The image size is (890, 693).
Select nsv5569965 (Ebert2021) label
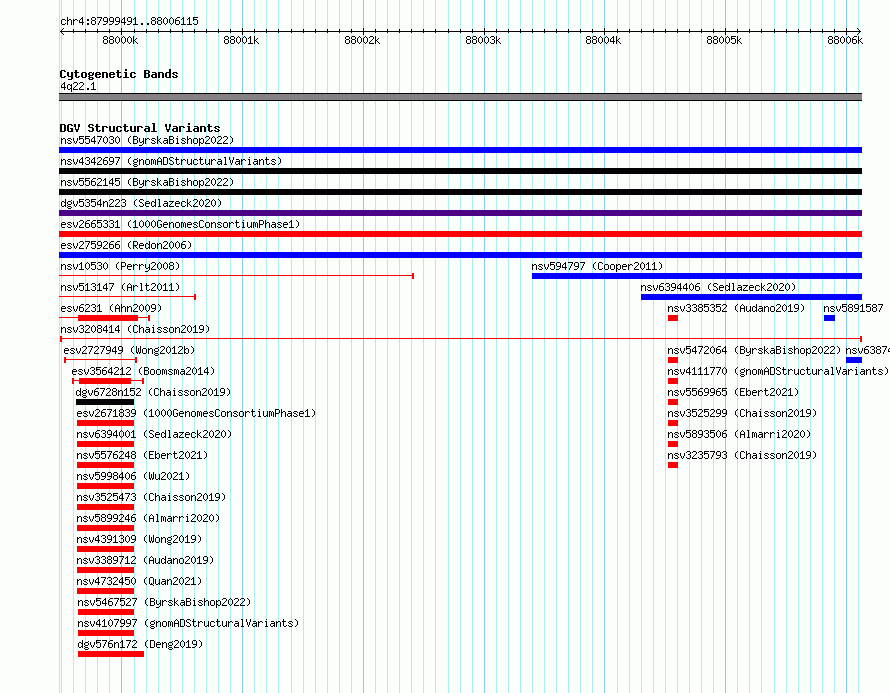pos(733,392)
